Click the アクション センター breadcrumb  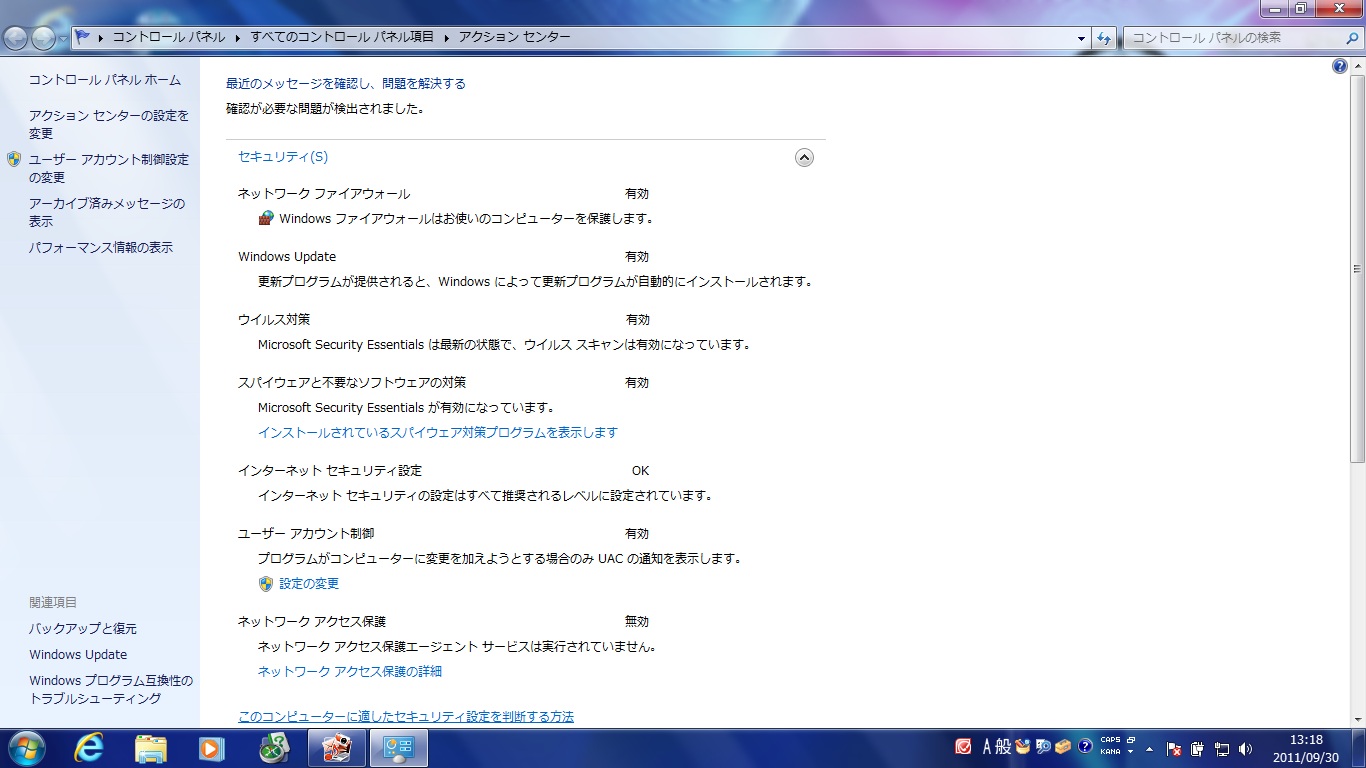click(515, 37)
